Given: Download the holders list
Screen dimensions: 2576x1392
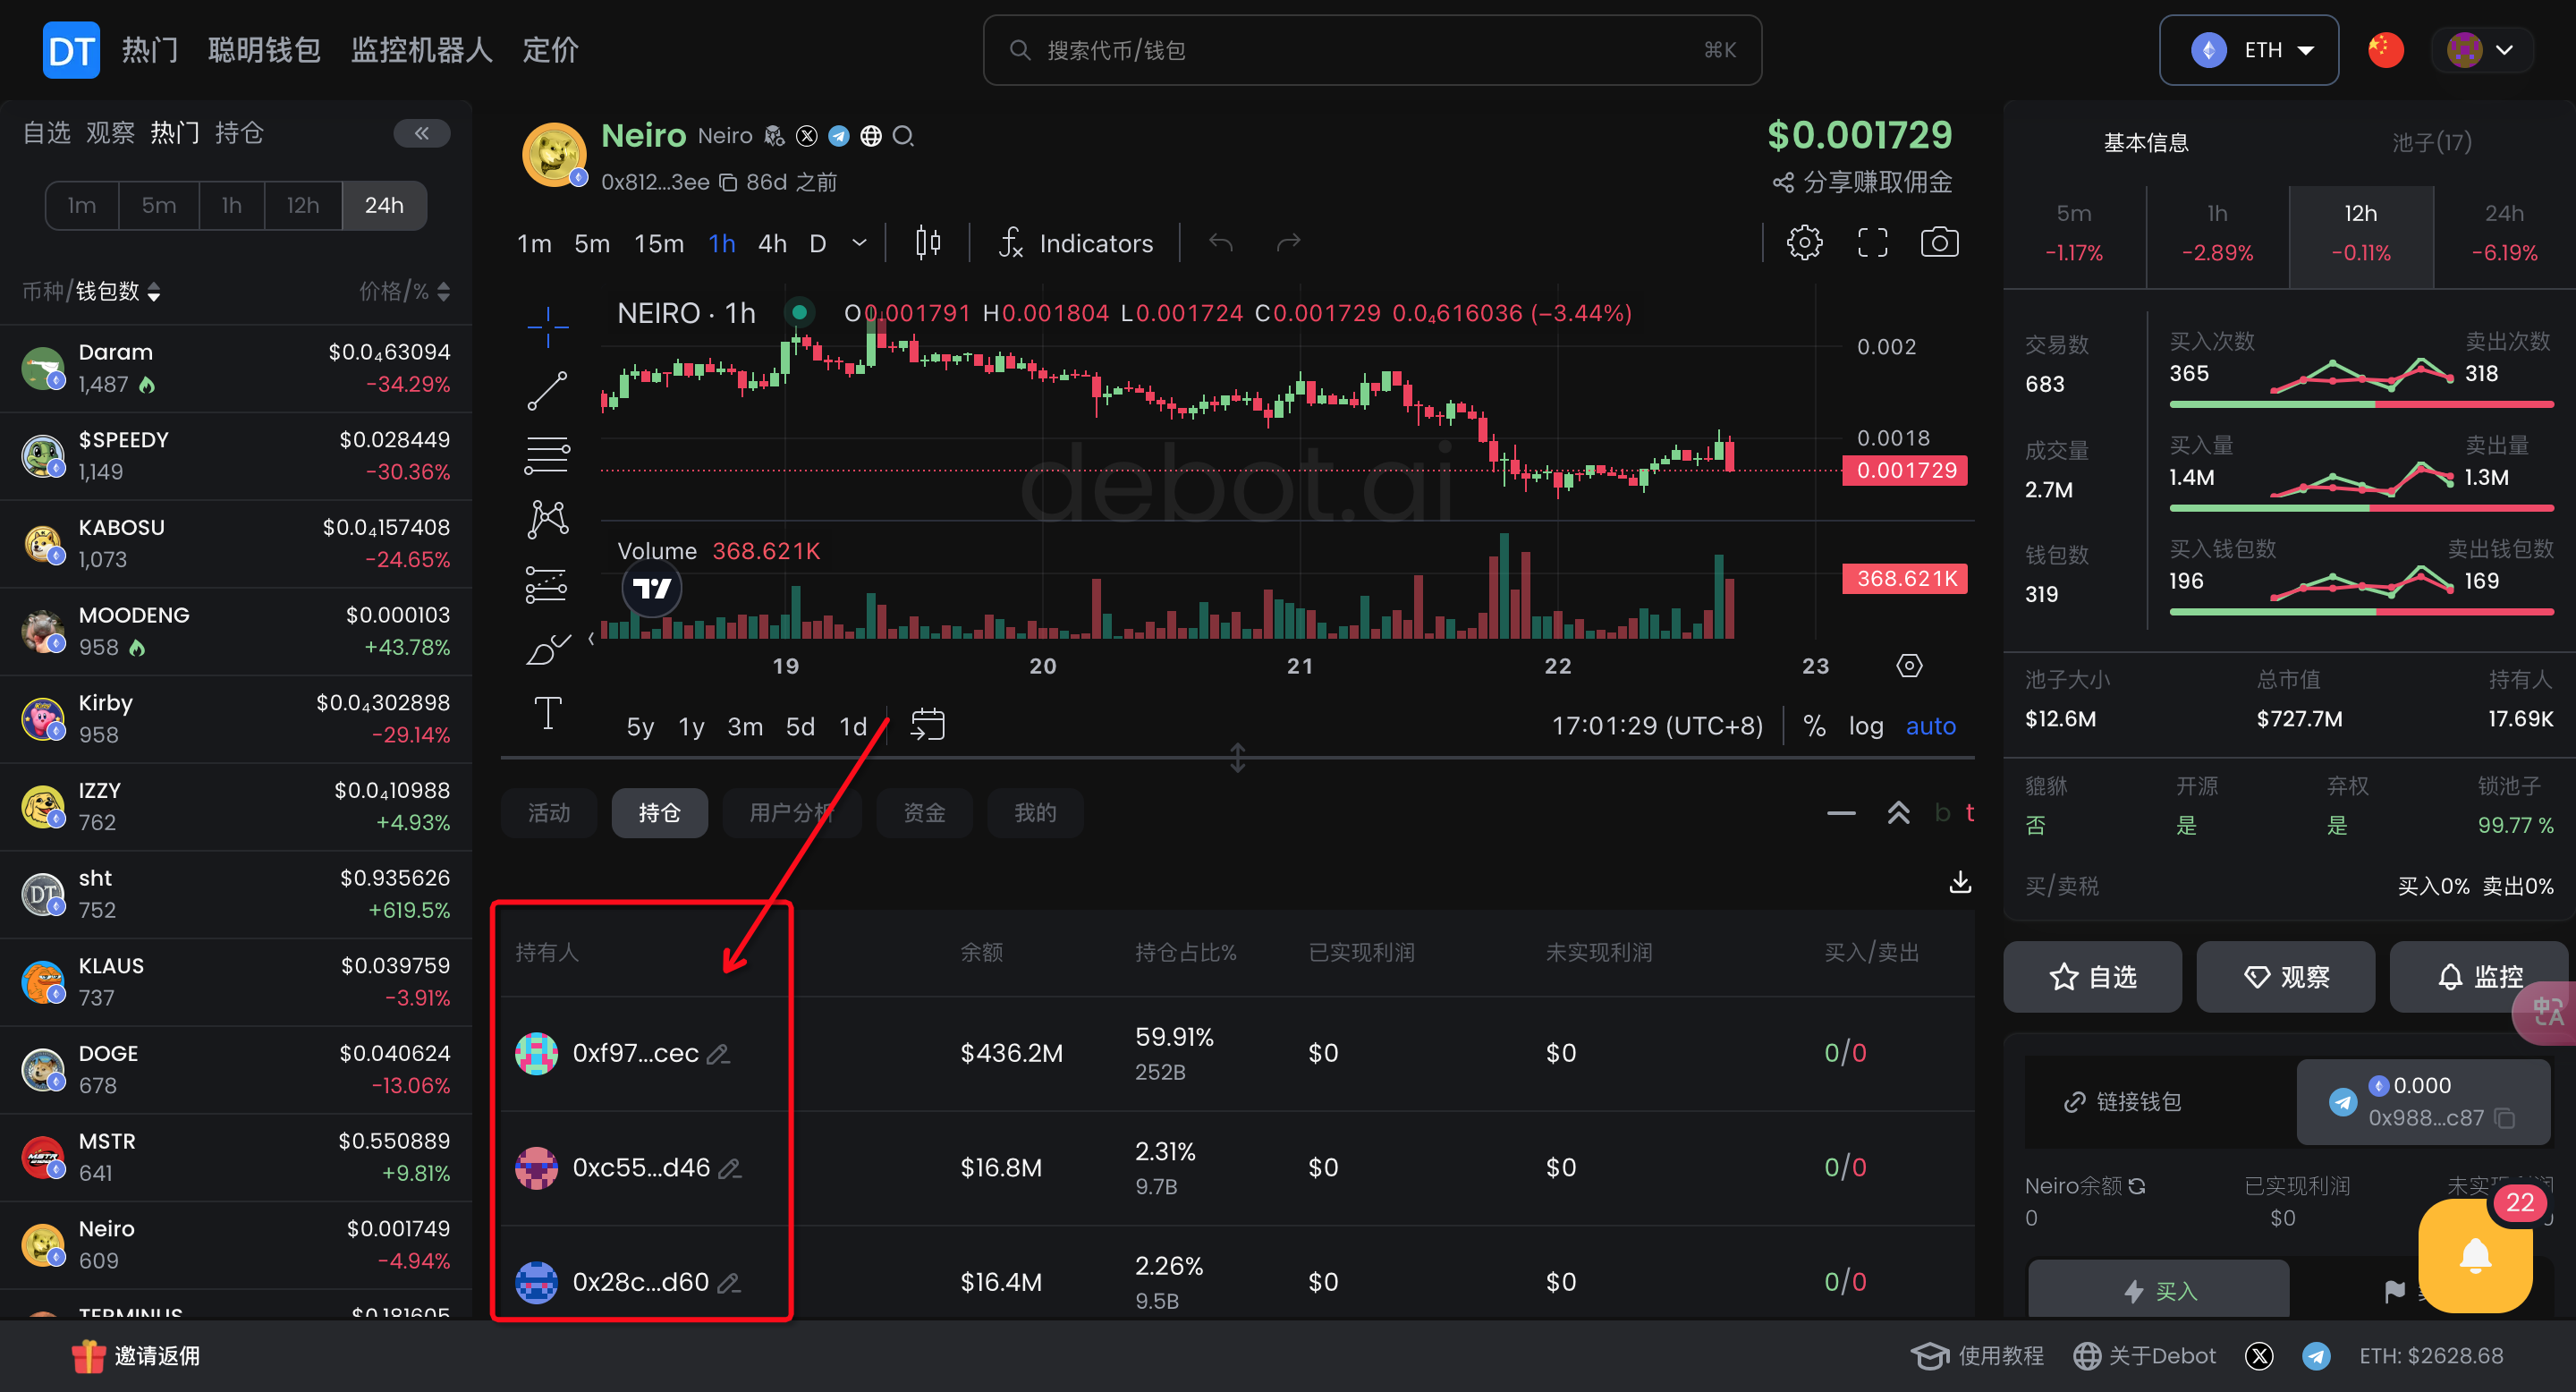Looking at the screenshot, I should 1960,881.
